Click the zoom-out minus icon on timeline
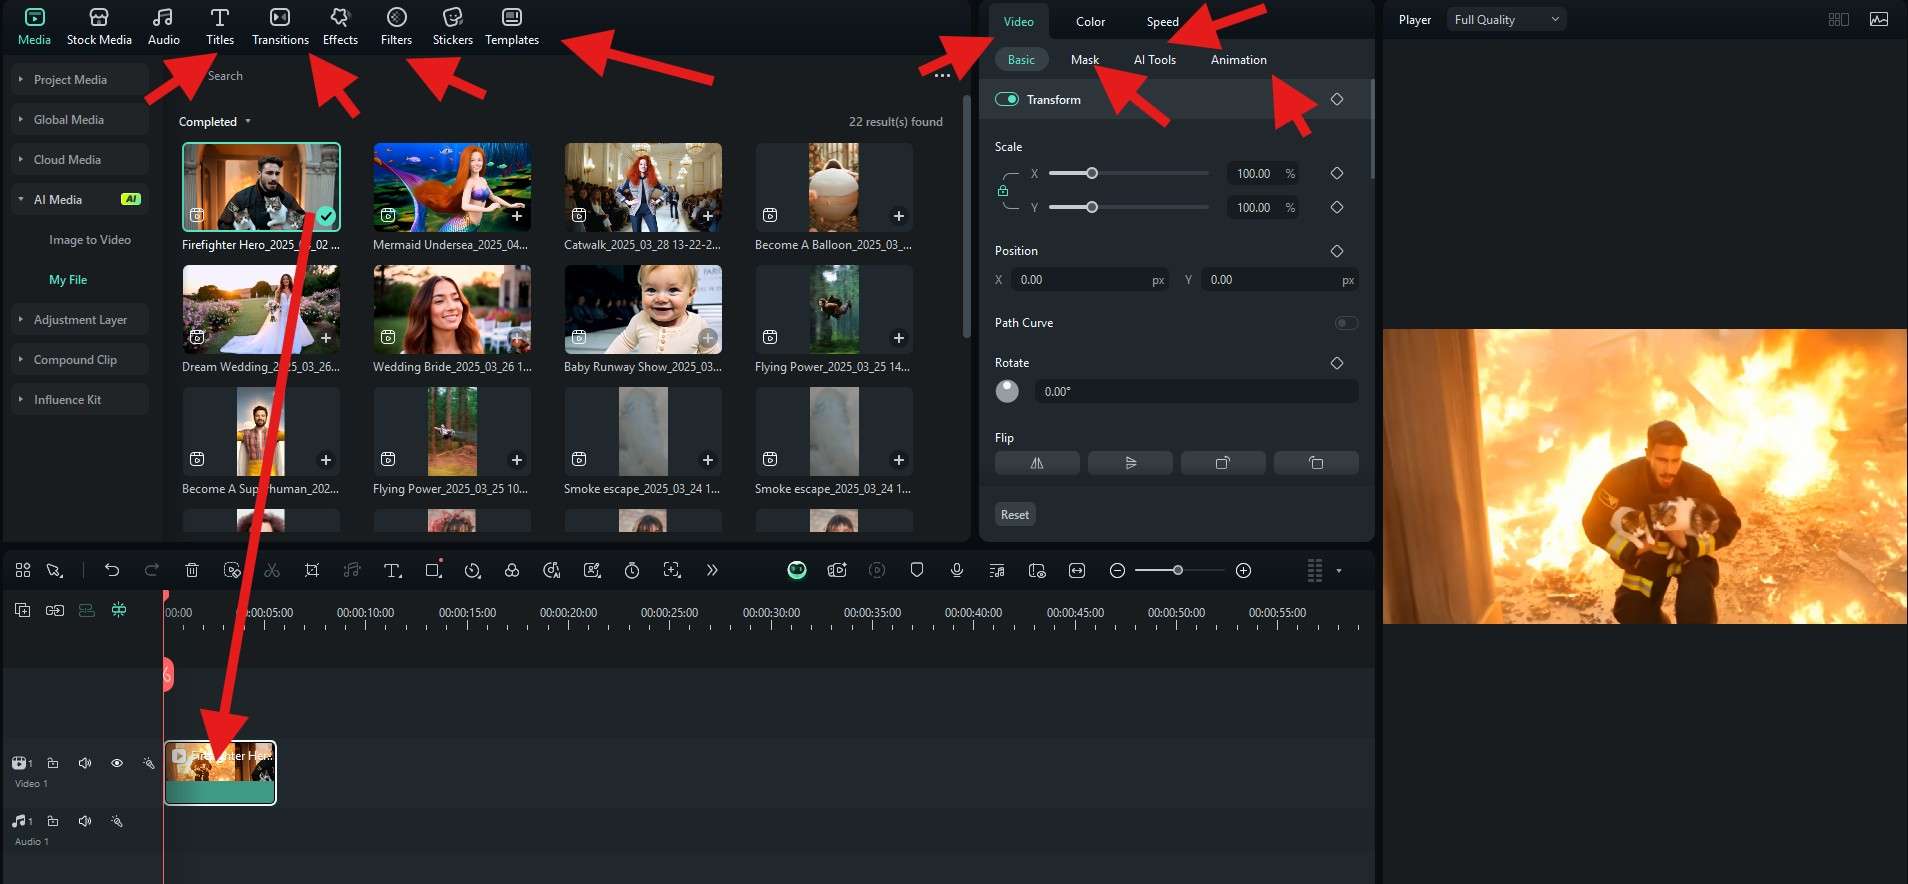Viewport: 1908px width, 884px height. coord(1118,570)
